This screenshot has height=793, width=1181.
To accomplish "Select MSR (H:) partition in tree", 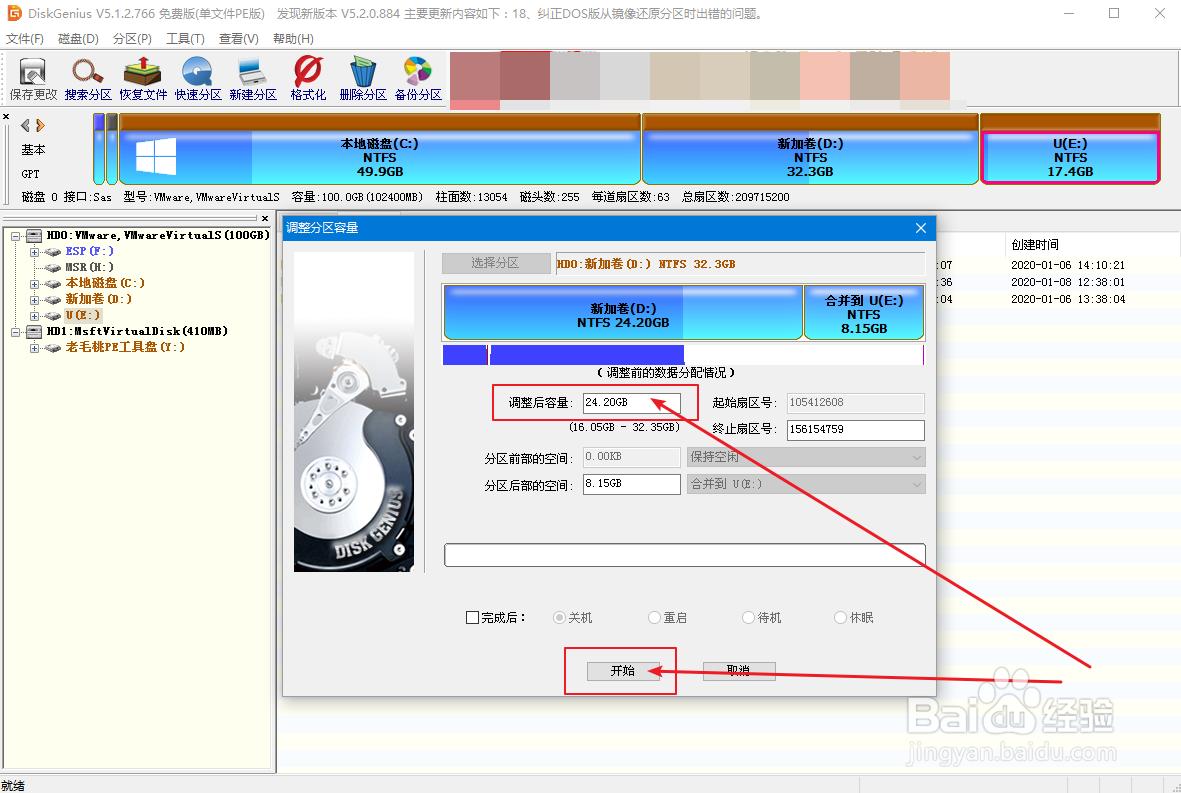I will pos(89,267).
